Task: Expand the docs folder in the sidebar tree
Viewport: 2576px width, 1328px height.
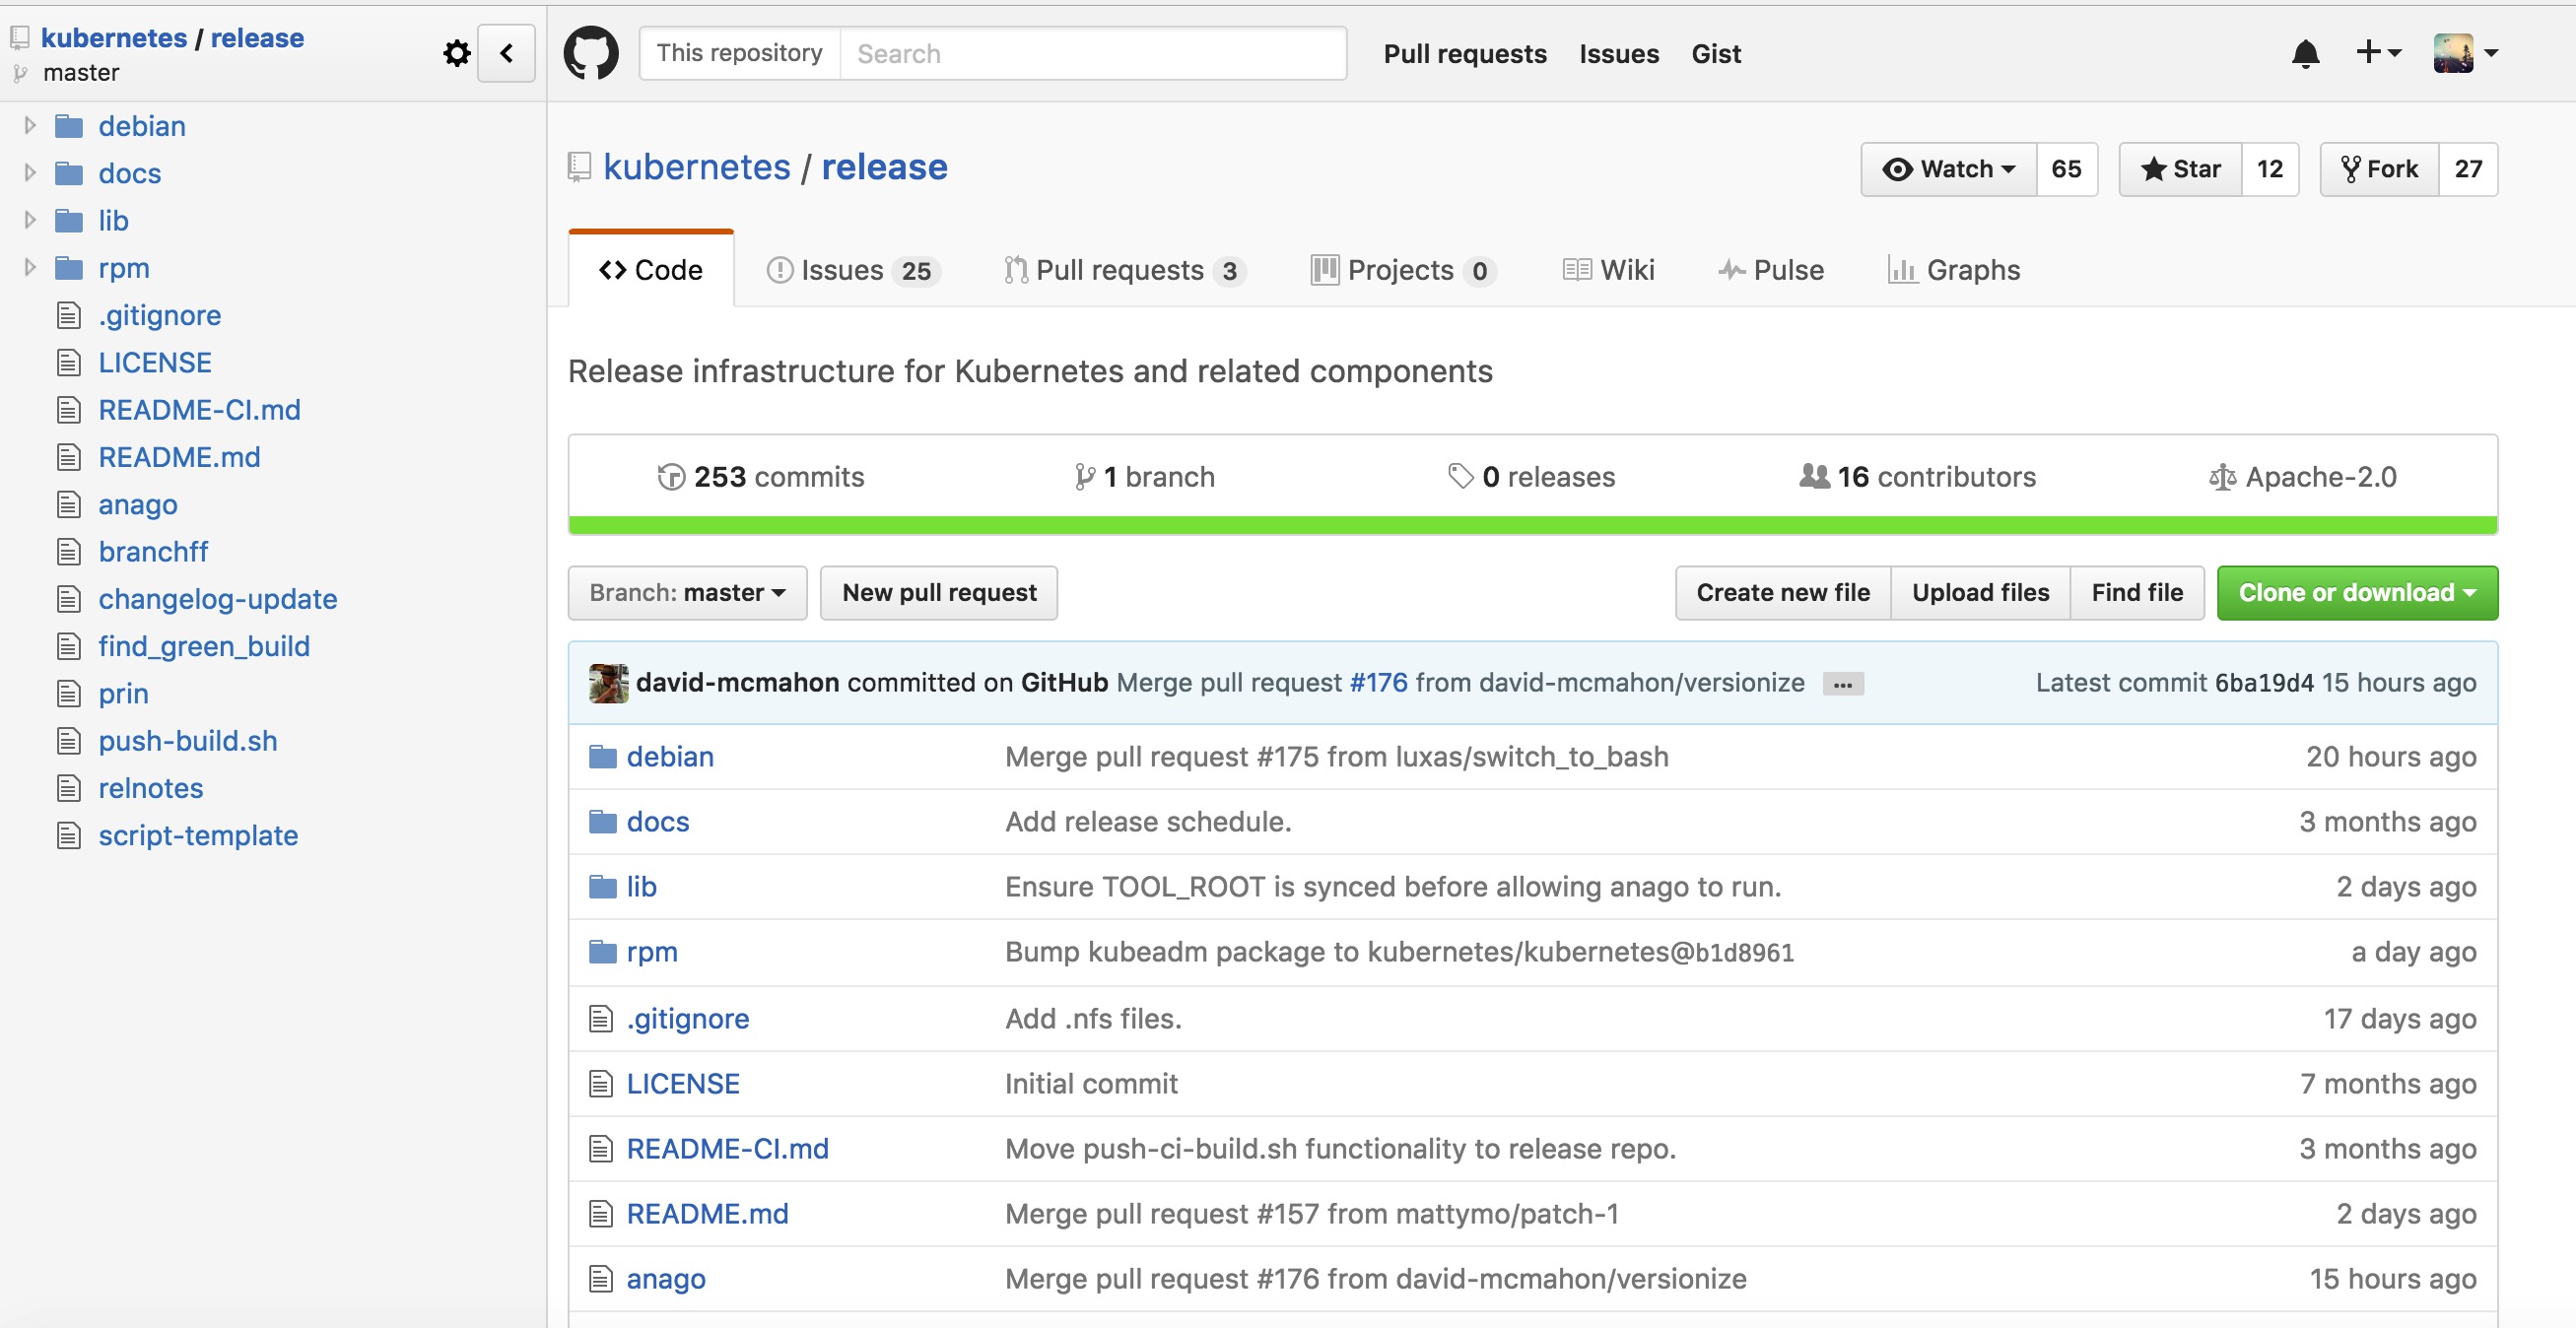Action: point(30,172)
